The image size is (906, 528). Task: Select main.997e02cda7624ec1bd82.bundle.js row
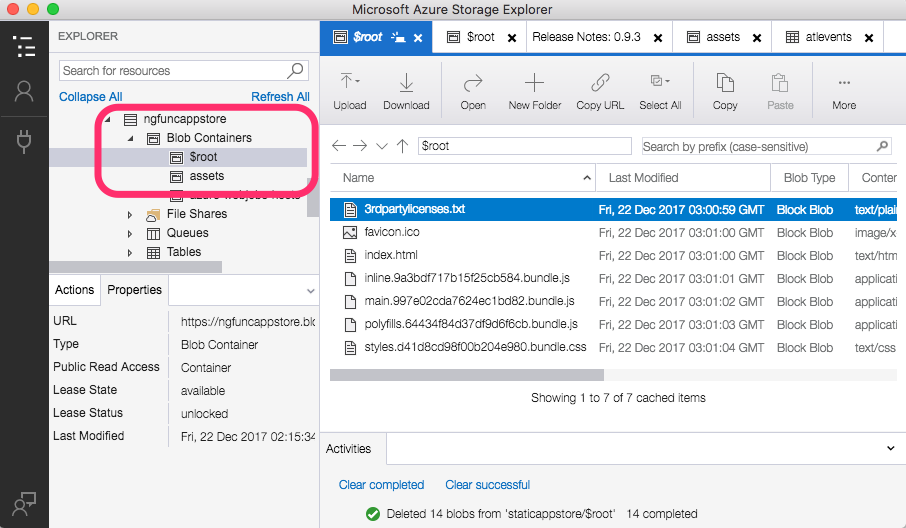pos(613,302)
